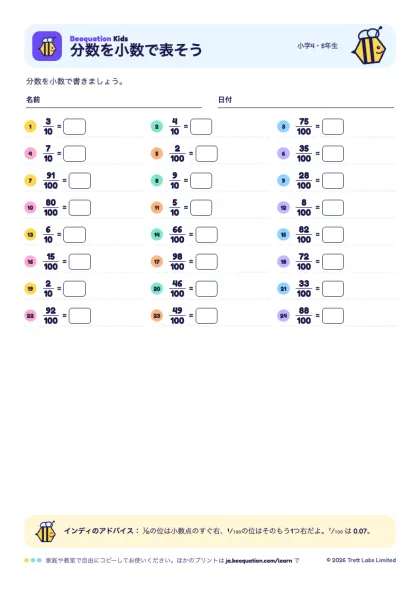Viewport: 420px width, 595px height.
Task: Click the yellow number 1 circle badge
Action: [x=30, y=126]
